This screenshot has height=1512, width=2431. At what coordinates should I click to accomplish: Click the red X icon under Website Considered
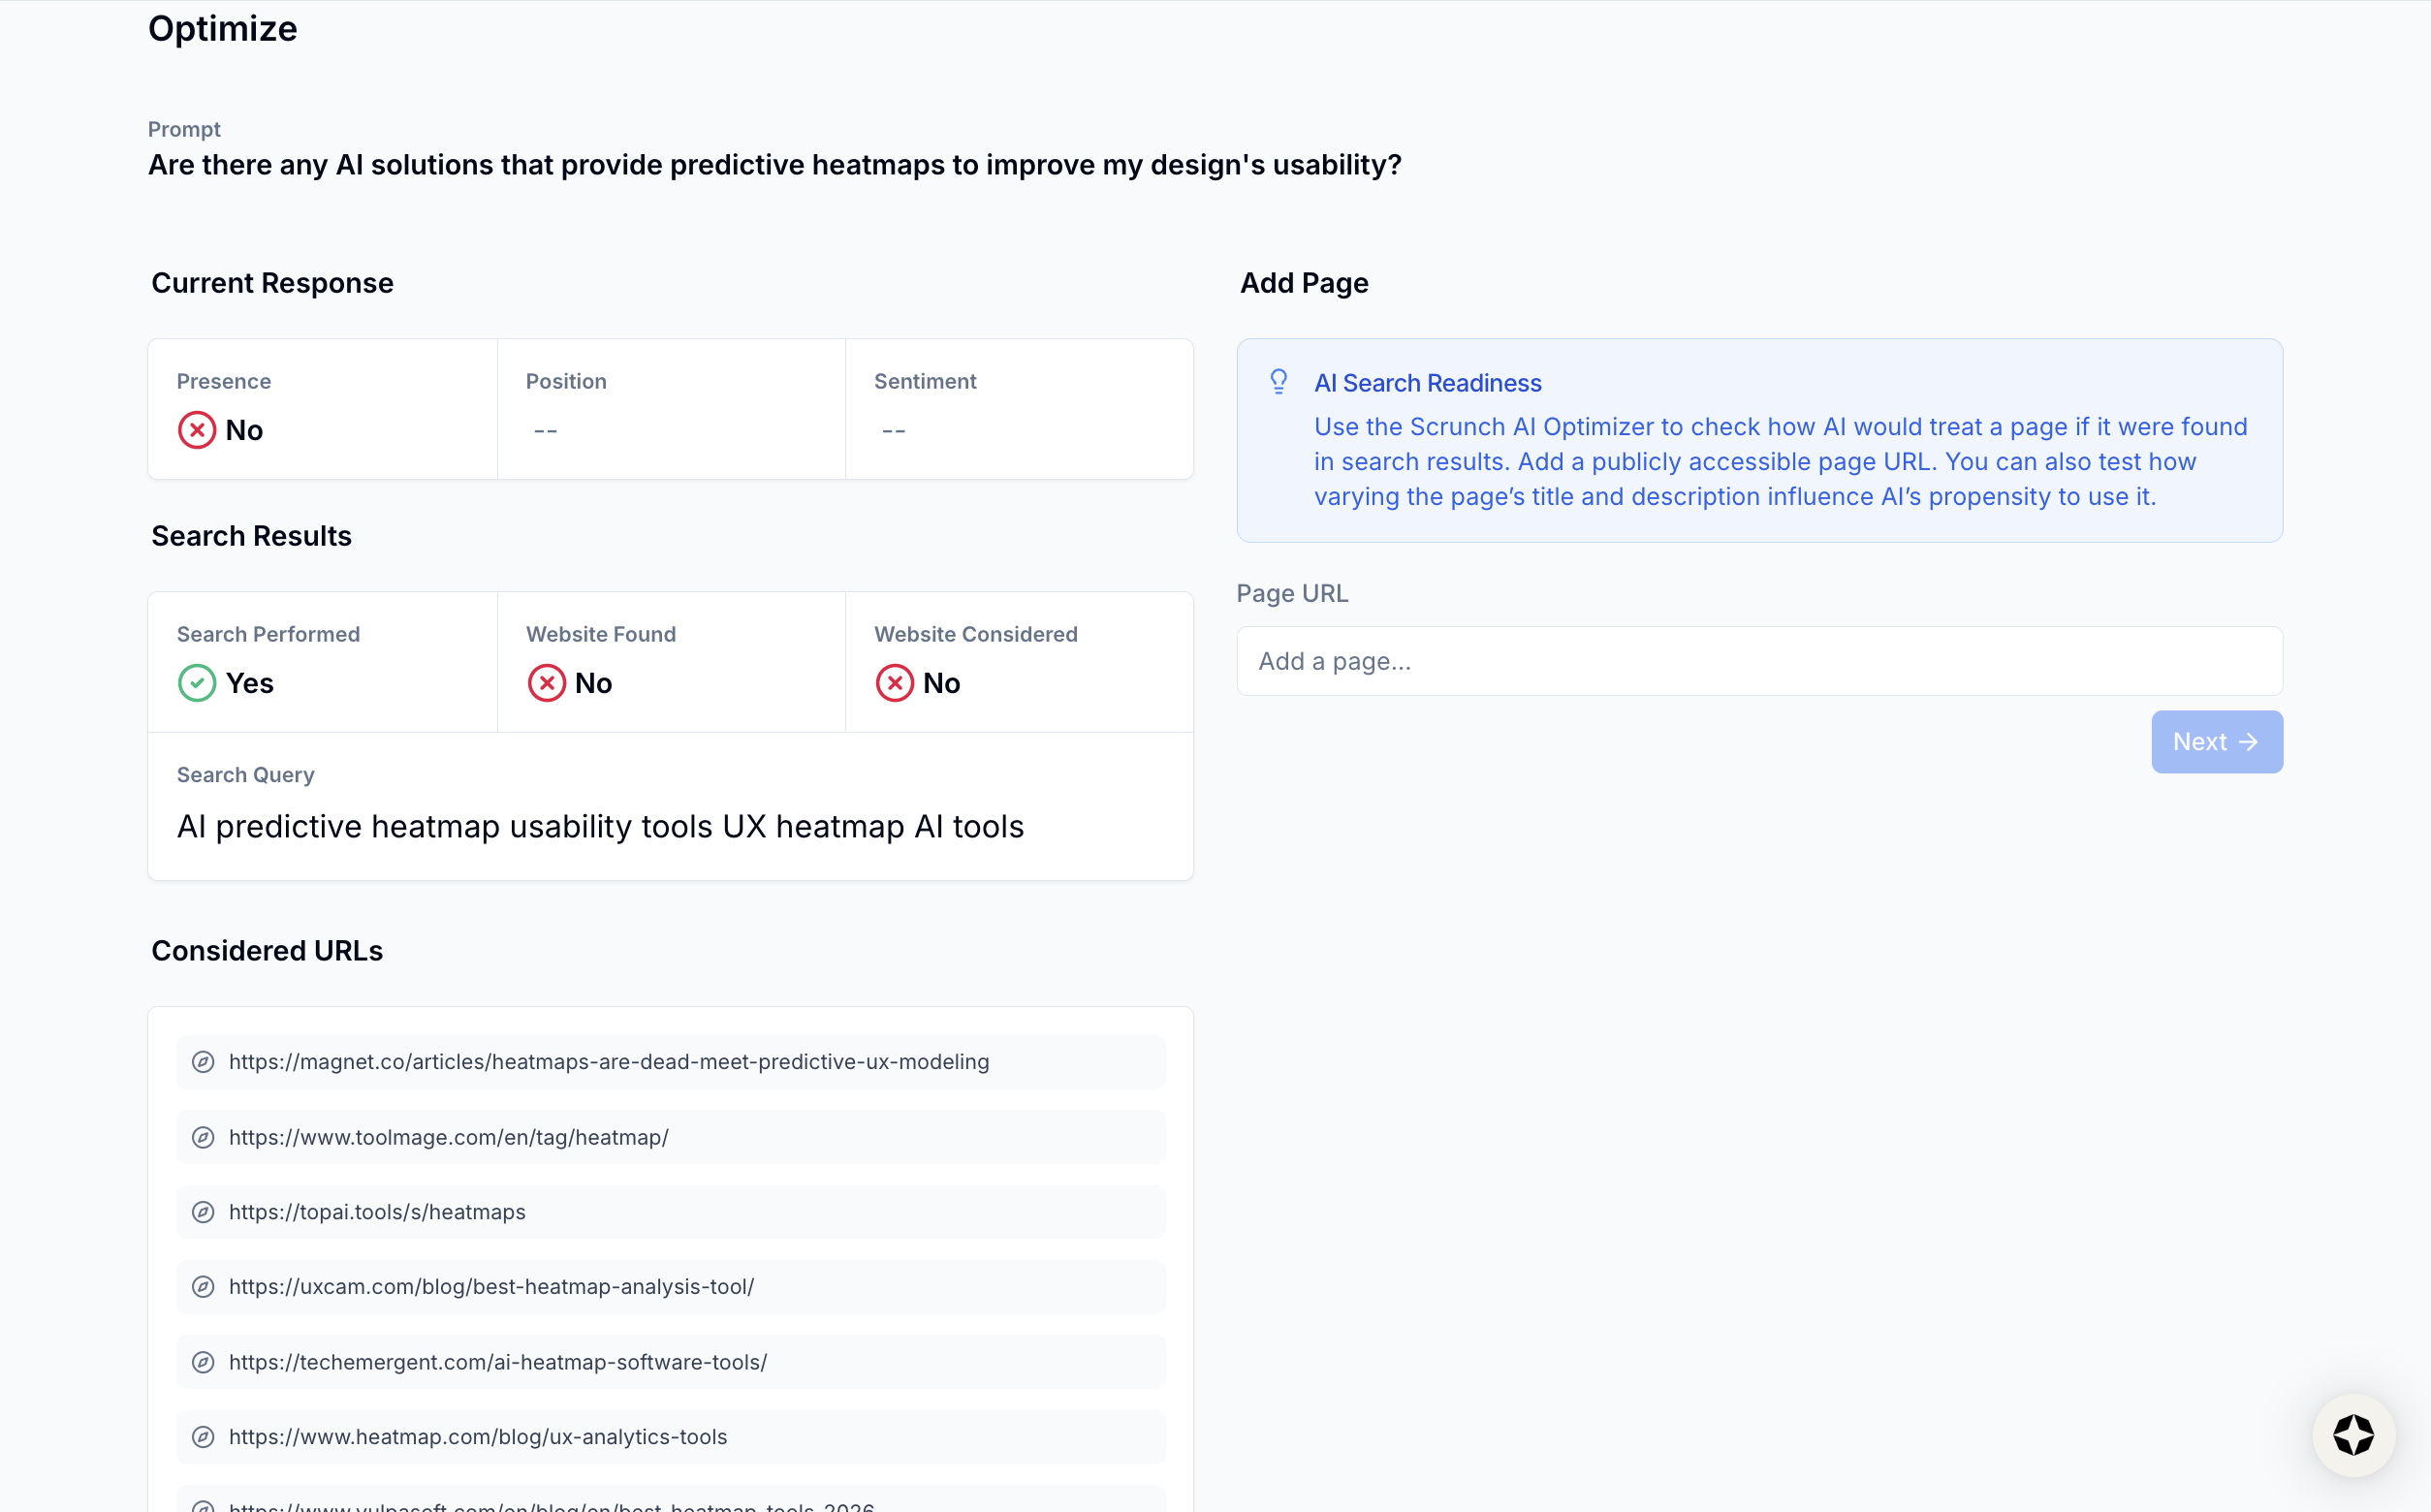pos(894,683)
